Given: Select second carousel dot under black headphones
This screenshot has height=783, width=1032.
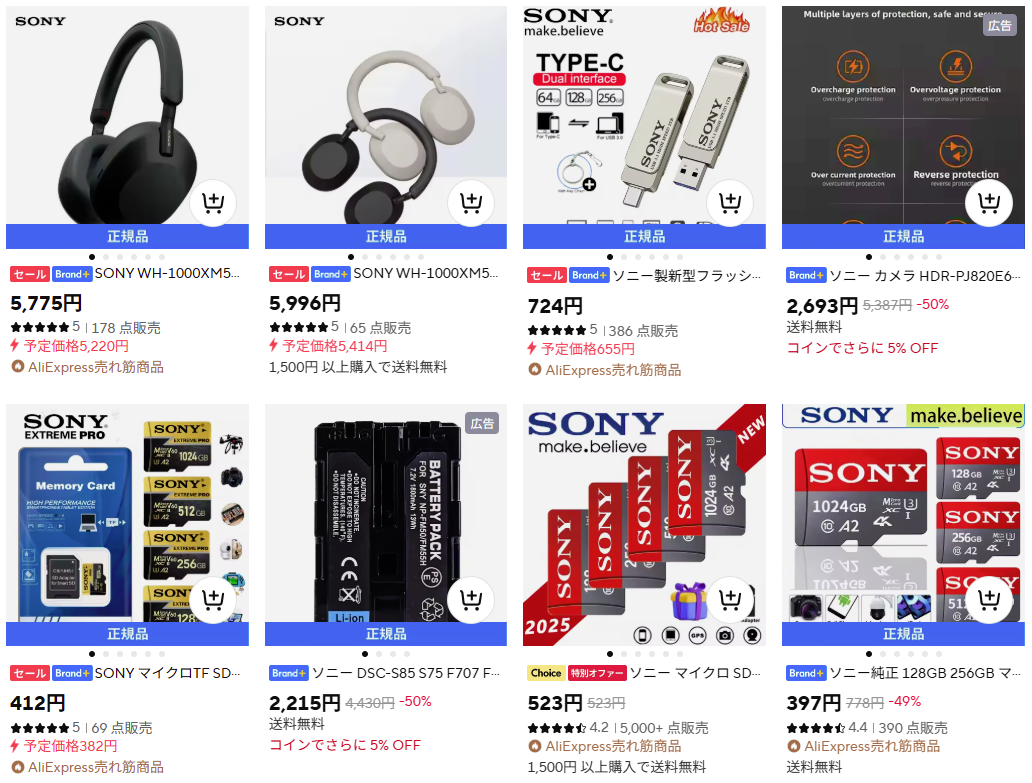Looking at the screenshot, I should click(x=106, y=257).
